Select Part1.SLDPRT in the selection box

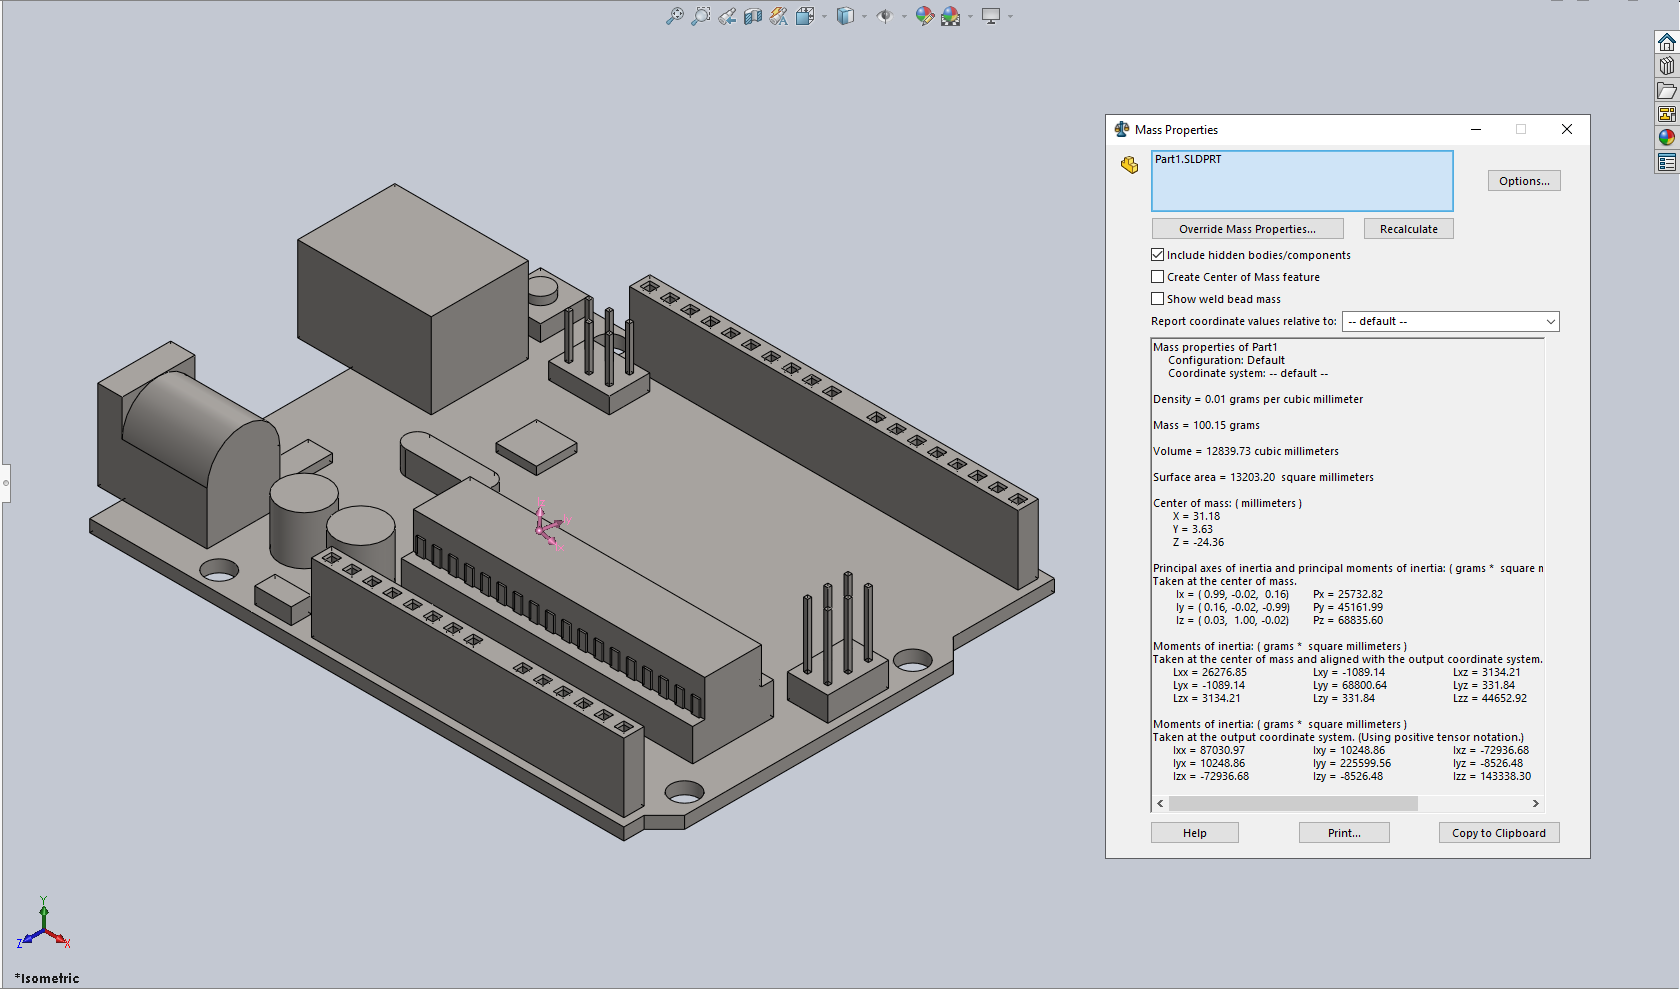(1188, 159)
